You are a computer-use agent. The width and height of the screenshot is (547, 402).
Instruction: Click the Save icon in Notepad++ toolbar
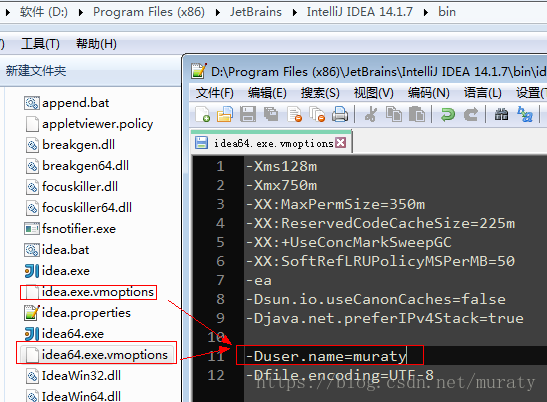coord(248,114)
